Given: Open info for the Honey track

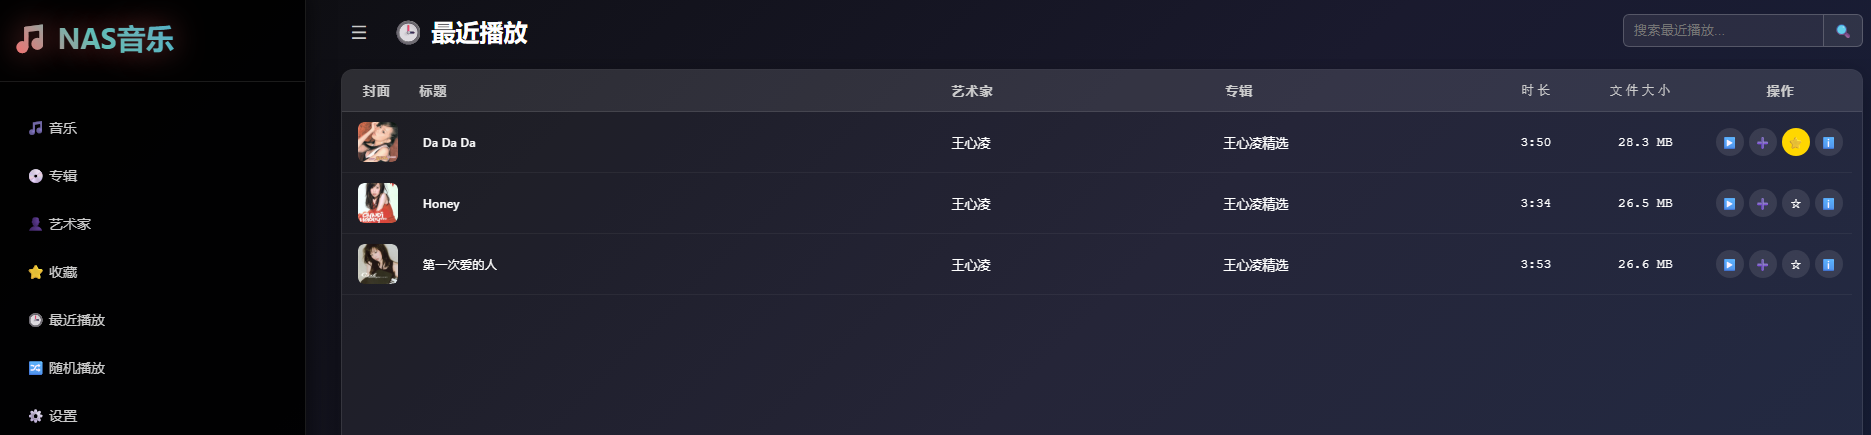Looking at the screenshot, I should [x=1828, y=204].
